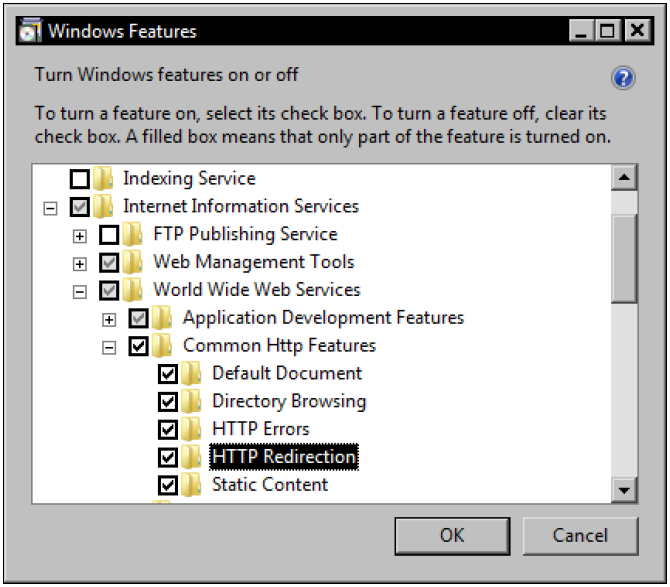Collapse the World Wide Web Services node
This screenshot has height=587, width=670.
(x=79, y=292)
